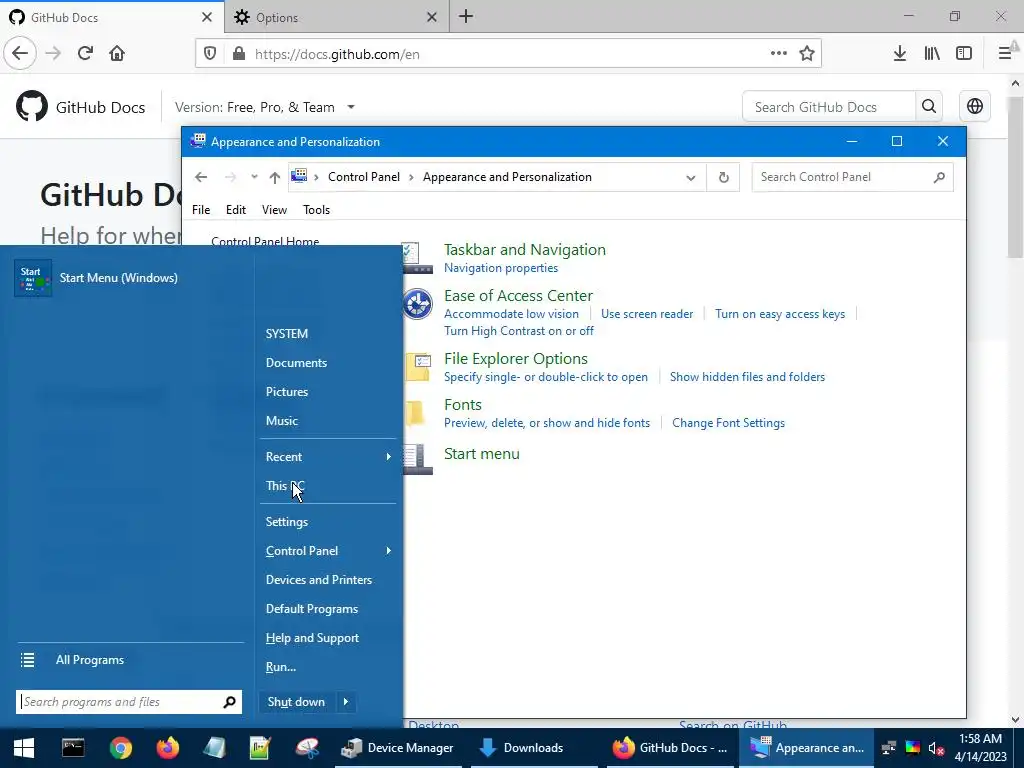Bookmark this page with the star icon
The width and height of the screenshot is (1024, 768).
807,54
